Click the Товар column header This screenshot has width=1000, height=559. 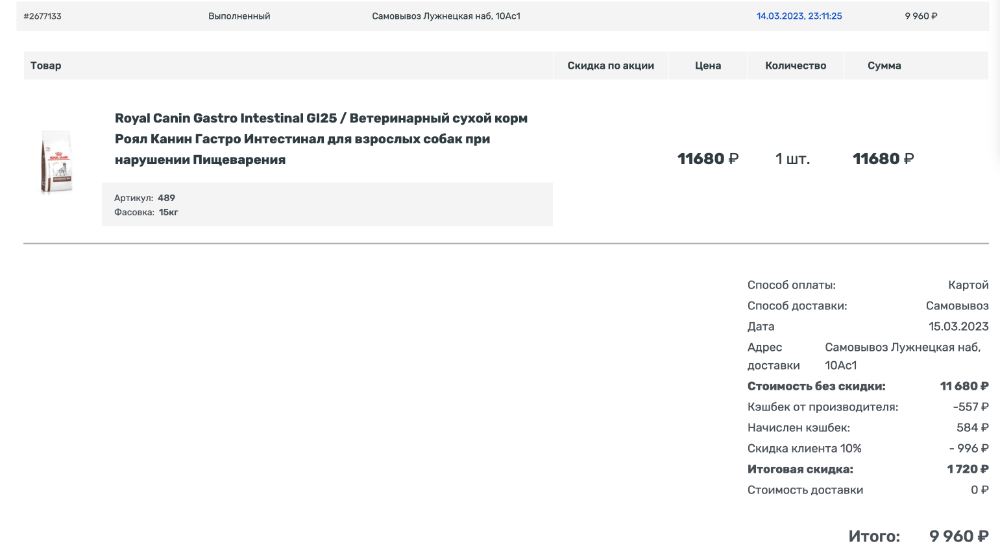click(46, 66)
